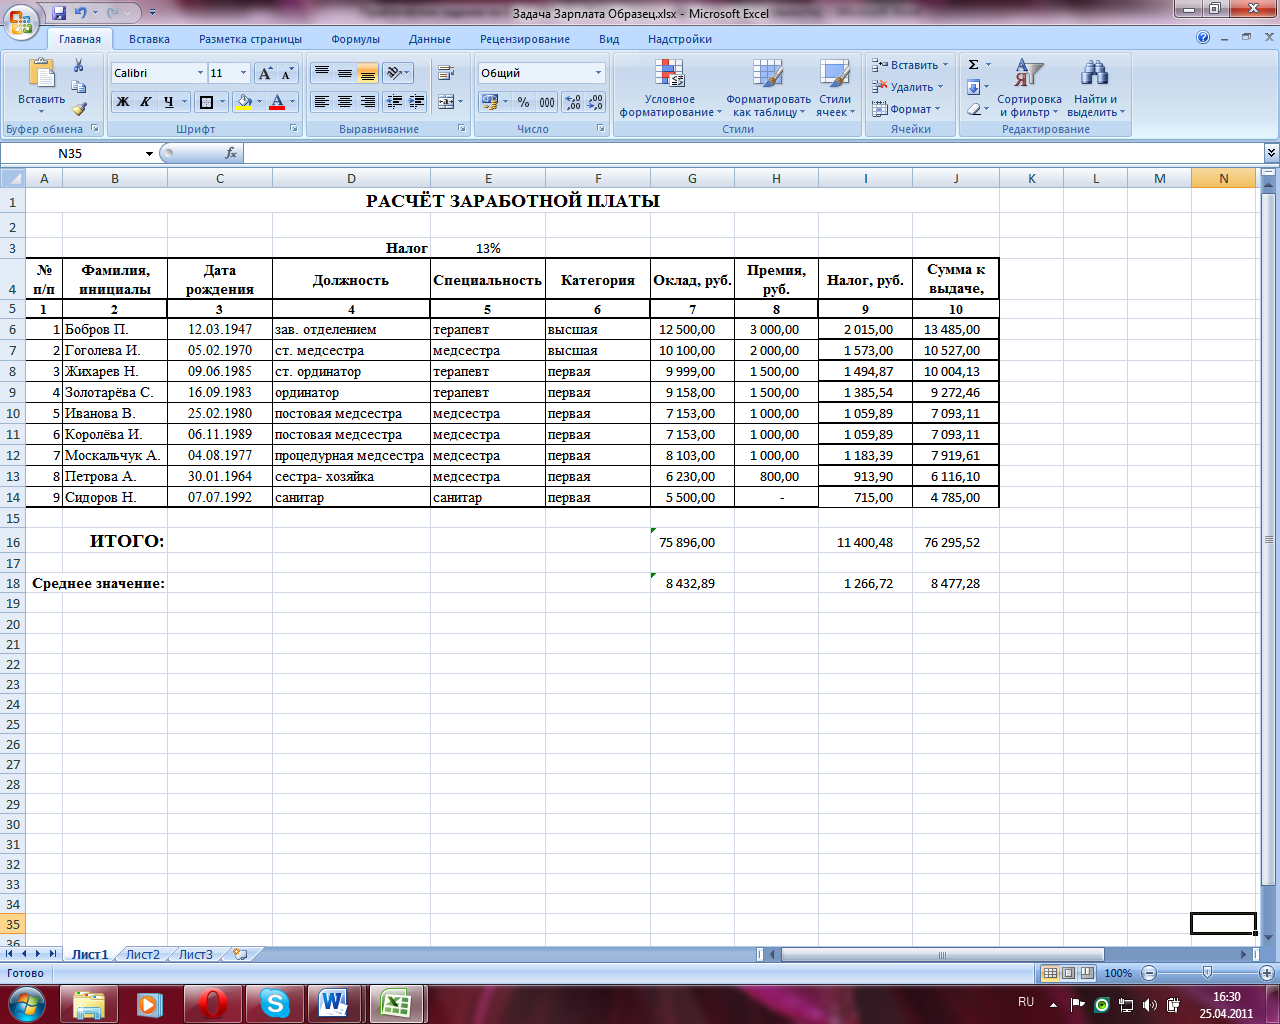Click the Align Top icon
The image size is (1280, 1024).
coord(321,73)
